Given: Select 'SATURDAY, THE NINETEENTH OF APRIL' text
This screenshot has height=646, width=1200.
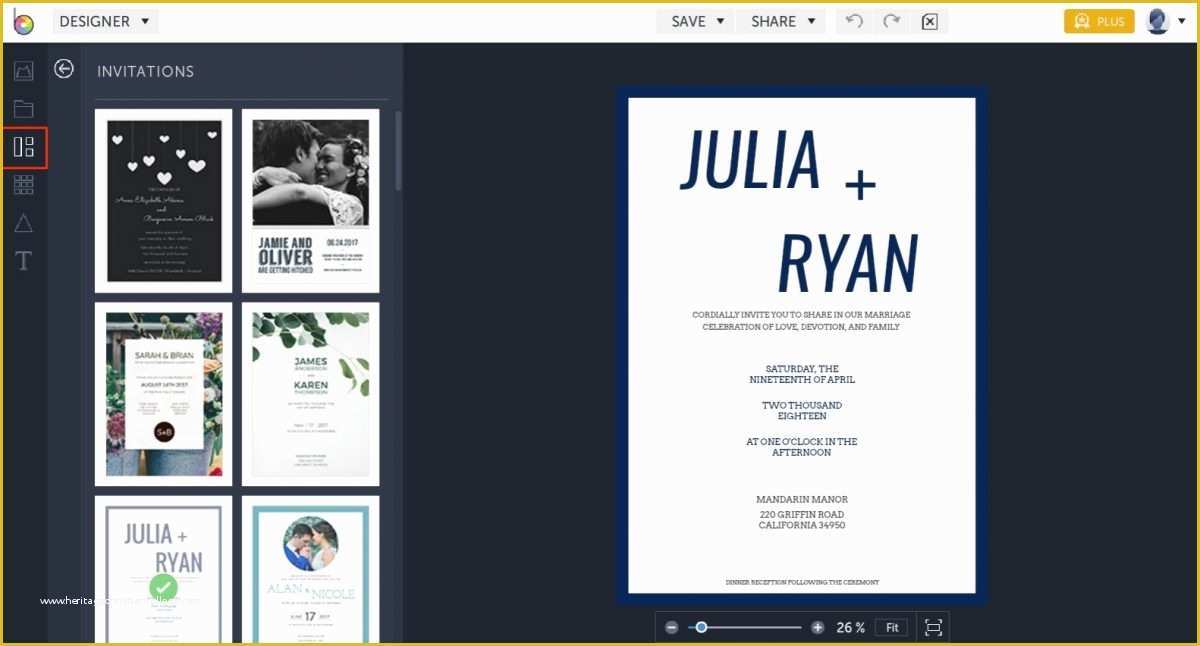Looking at the screenshot, I should [802, 374].
